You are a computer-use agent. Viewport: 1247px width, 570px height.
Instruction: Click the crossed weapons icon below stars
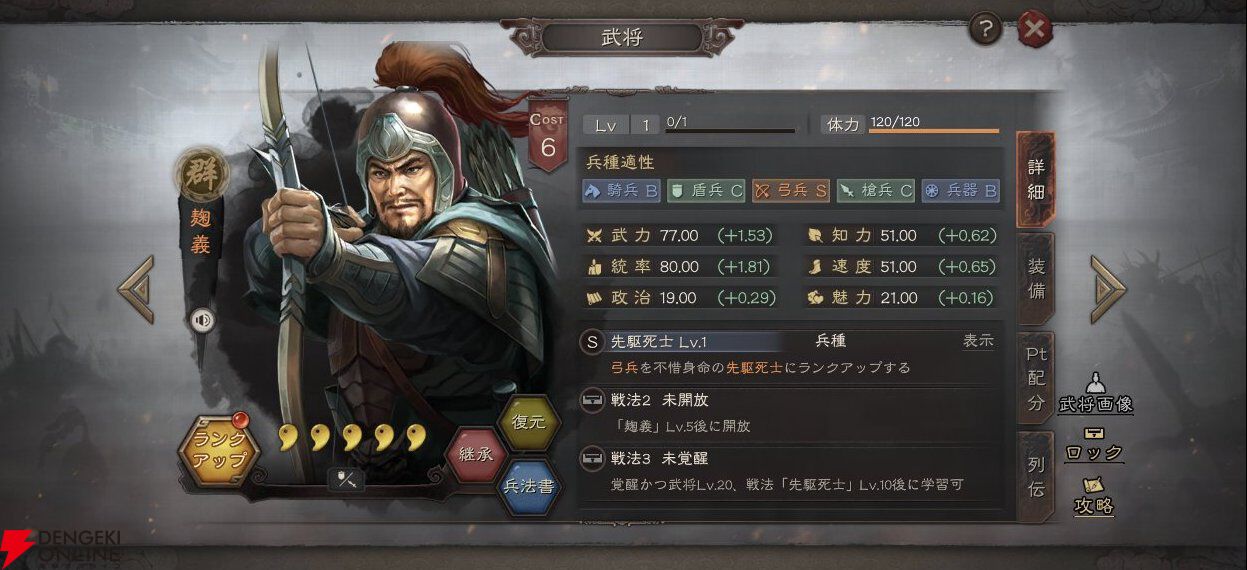[x=346, y=481]
